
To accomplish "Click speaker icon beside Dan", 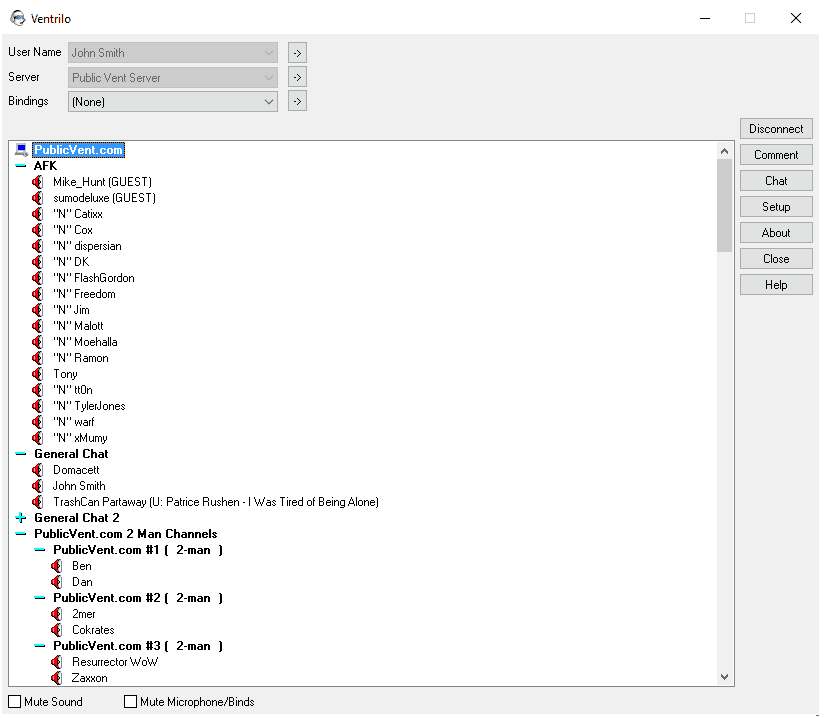I will pyautogui.click(x=56, y=582).
